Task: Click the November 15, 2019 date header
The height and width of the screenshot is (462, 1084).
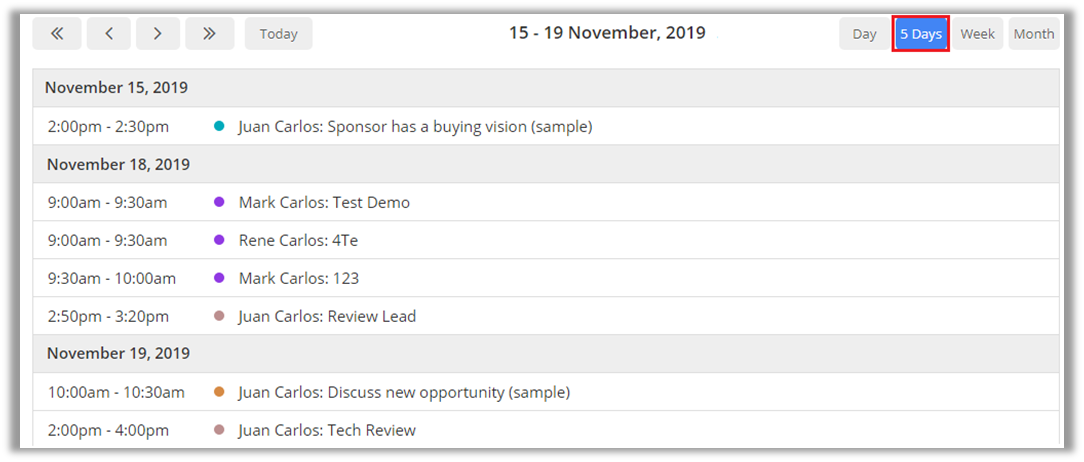Action: pos(116,88)
